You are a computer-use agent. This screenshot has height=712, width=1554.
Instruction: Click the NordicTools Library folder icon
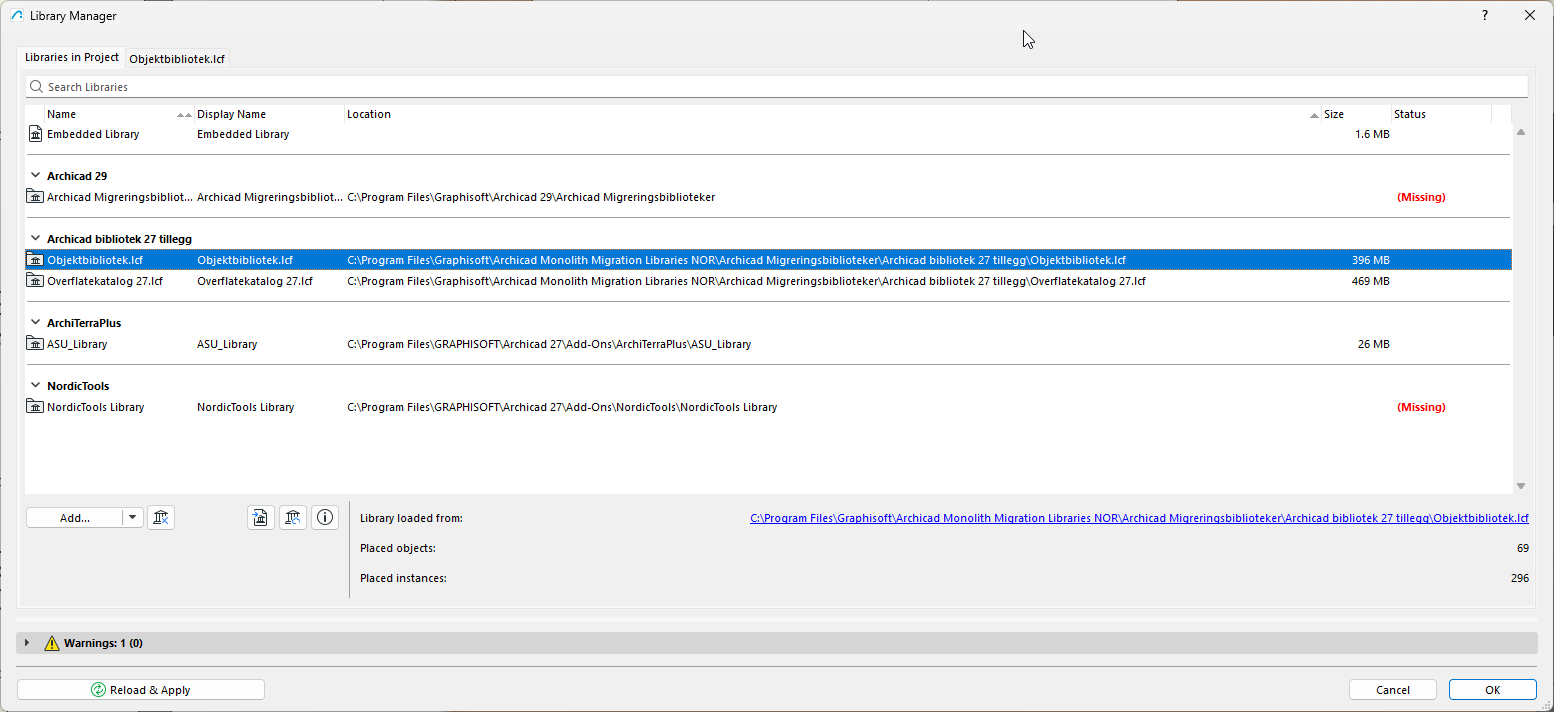click(36, 407)
